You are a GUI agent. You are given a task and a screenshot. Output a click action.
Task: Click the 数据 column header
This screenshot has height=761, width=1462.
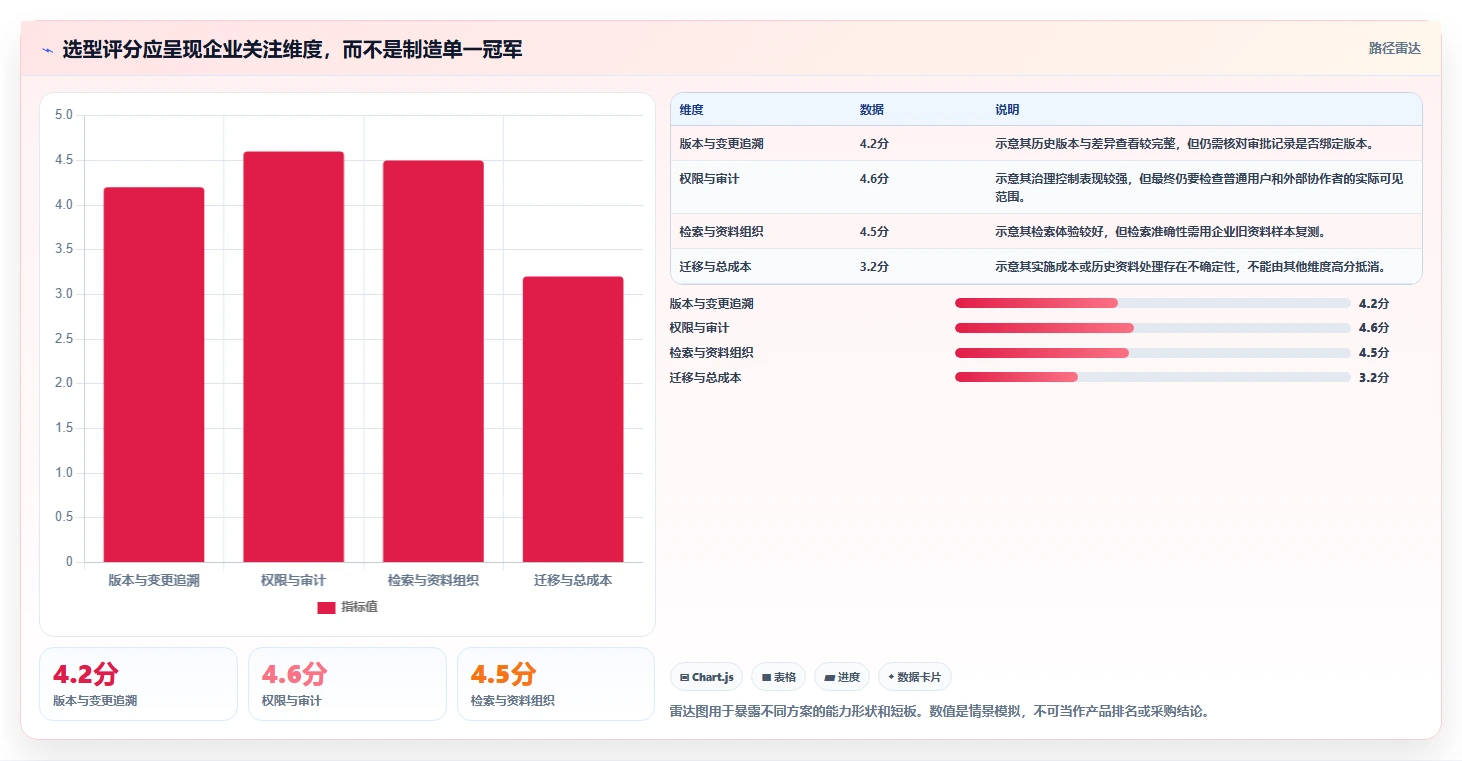[x=871, y=110]
